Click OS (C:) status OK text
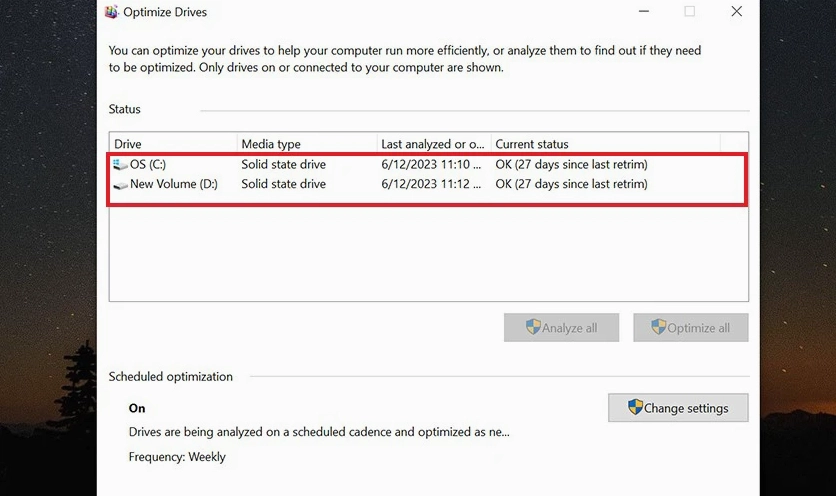Viewport: 836px width, 496px height. click(x=571, y=164)
